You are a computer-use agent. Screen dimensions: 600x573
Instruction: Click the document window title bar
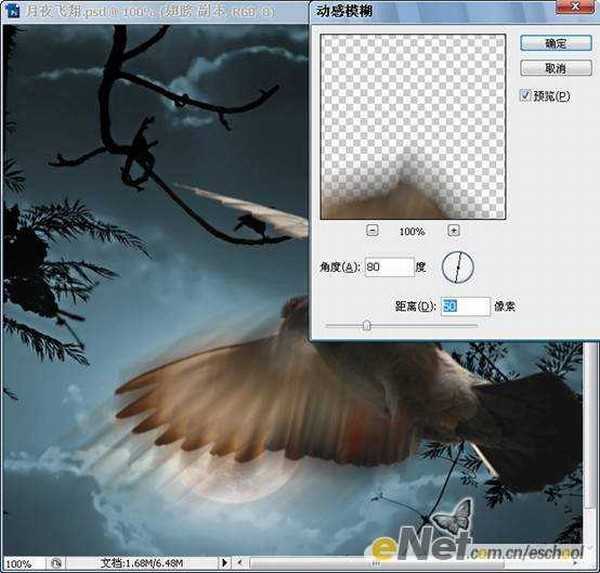tap(150, 13)
